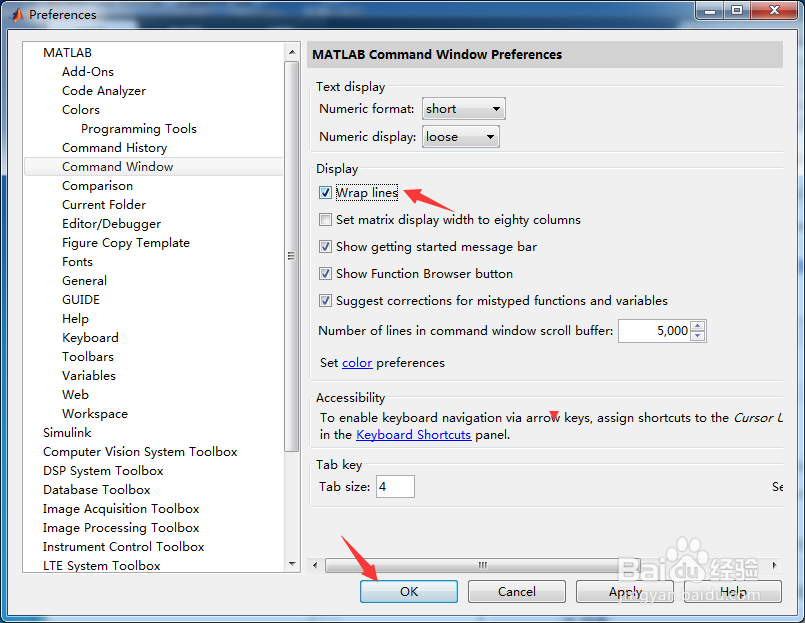Open the Keyboard Shortcuts link
This screenshot has height=623, width=805.
[413, 435]
